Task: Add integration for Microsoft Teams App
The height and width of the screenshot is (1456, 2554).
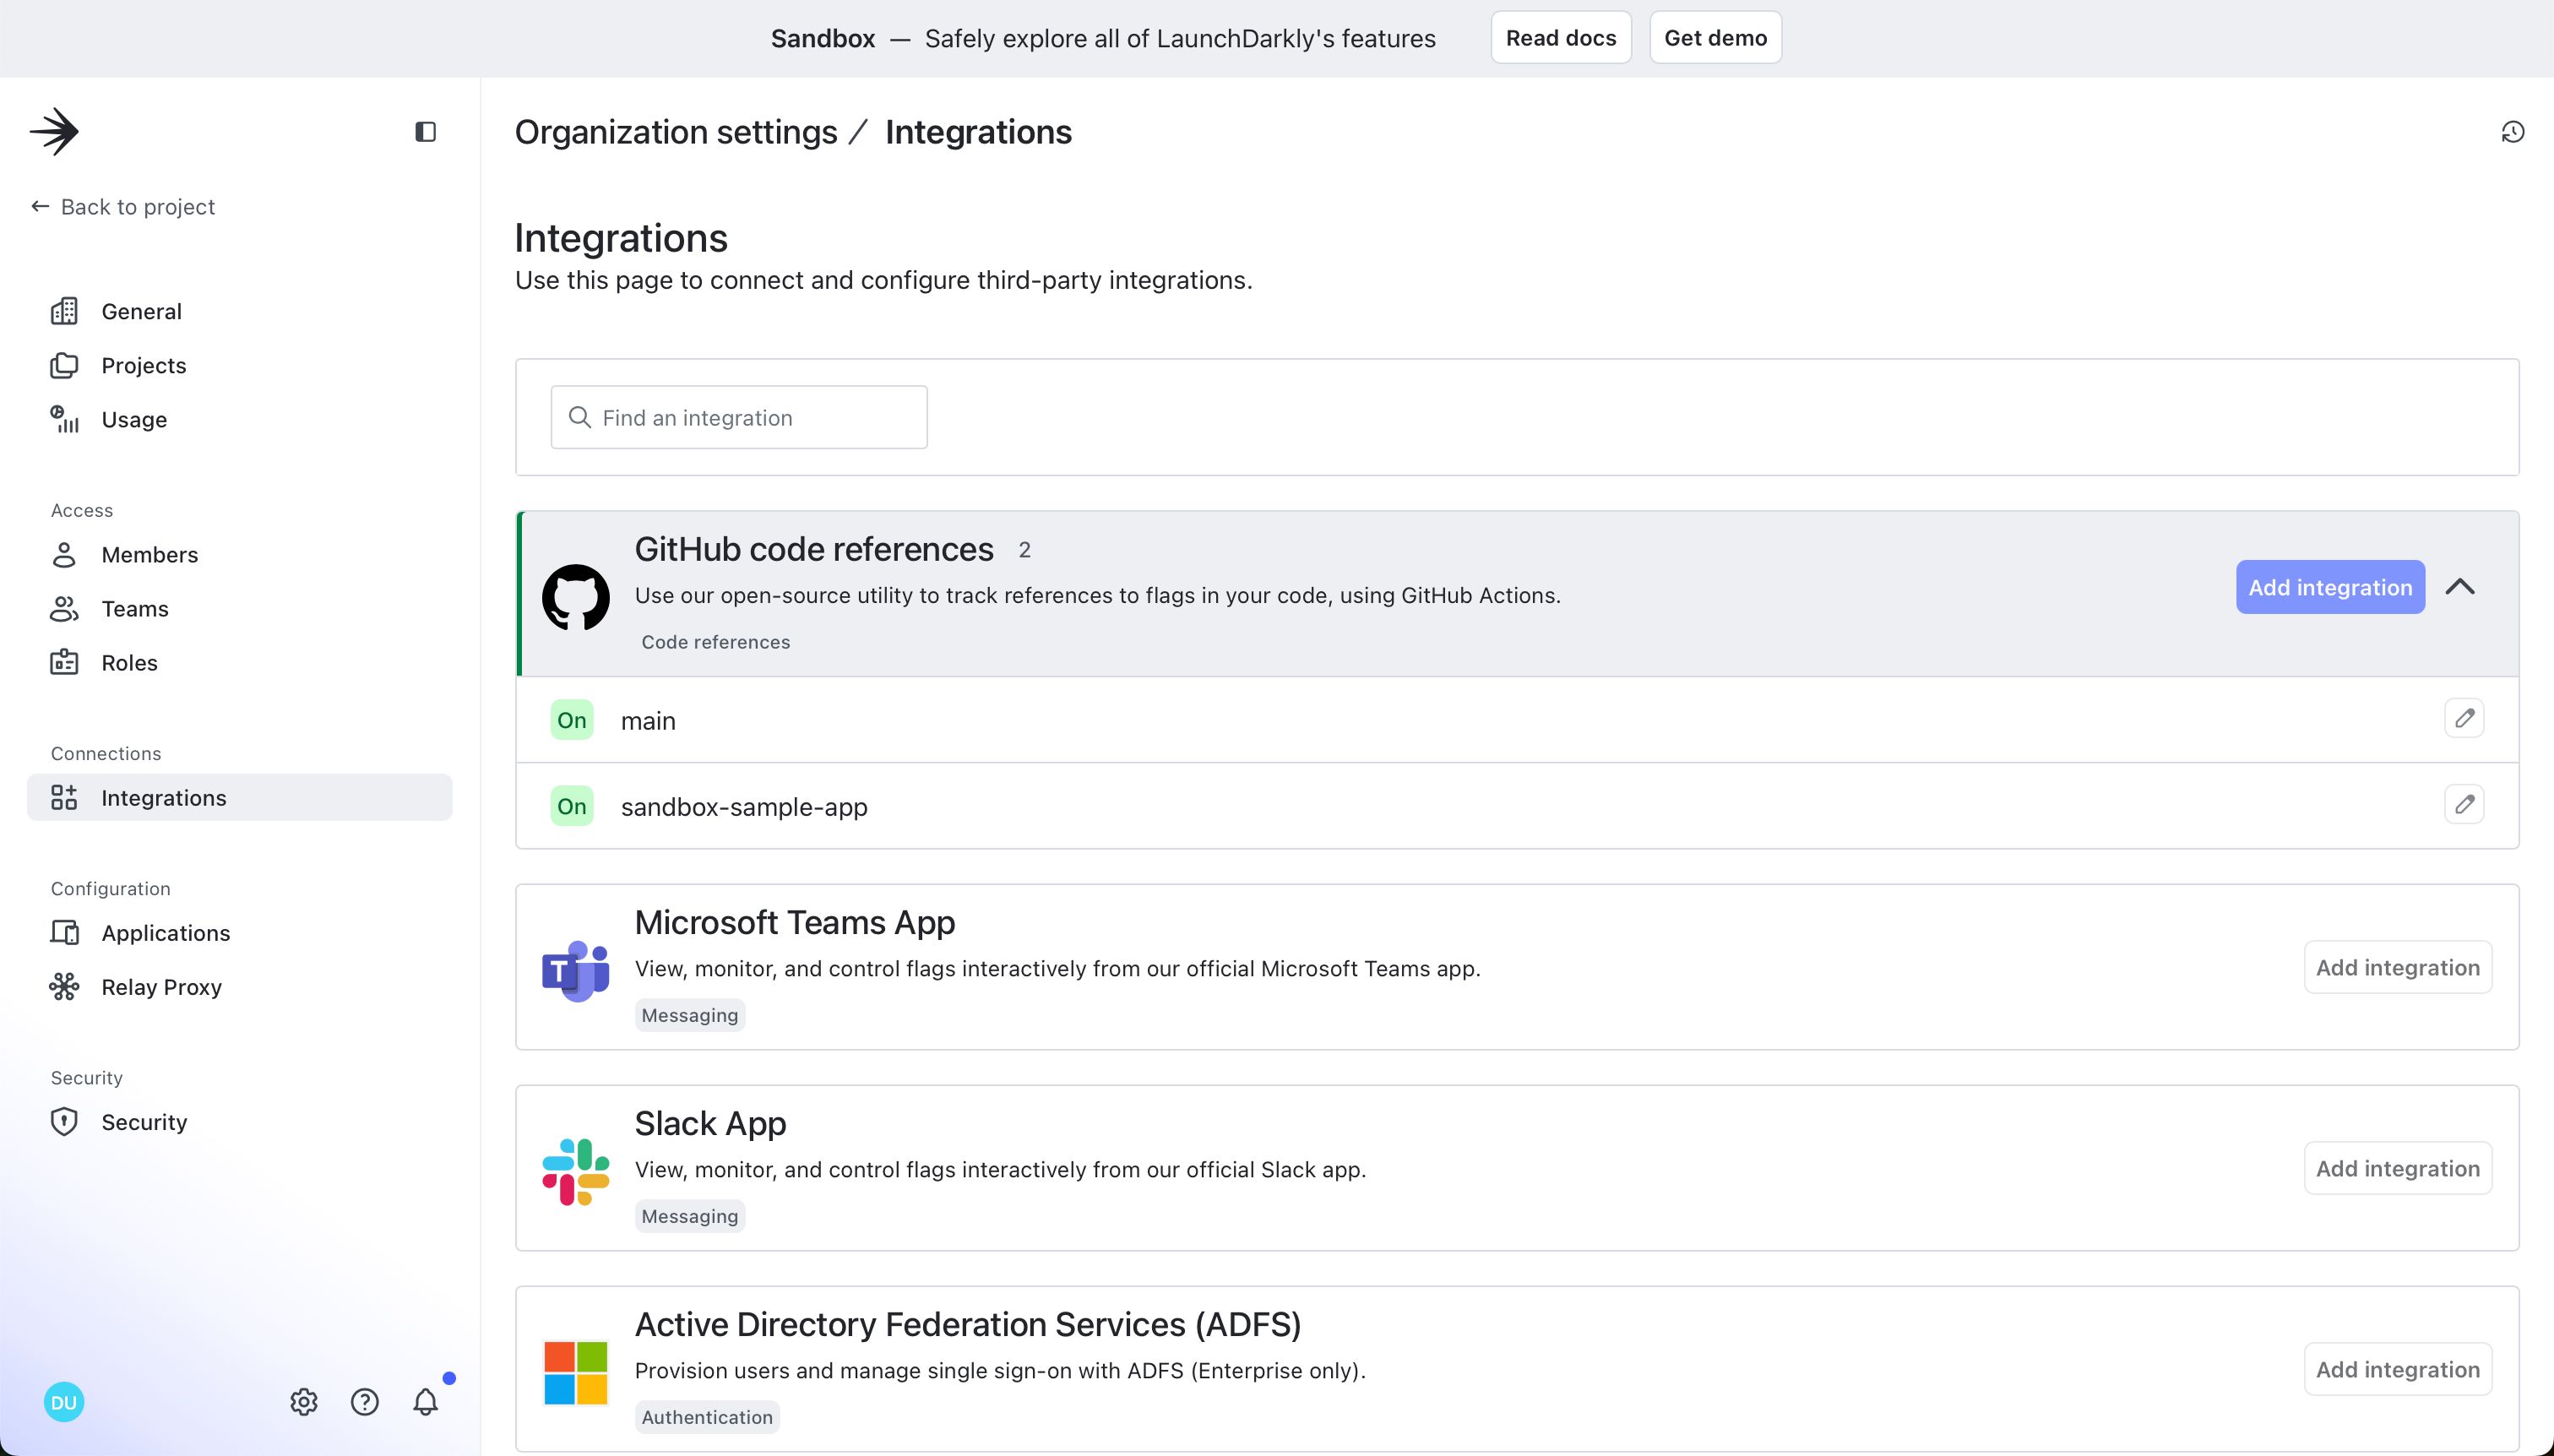Action: [2397, 967]
